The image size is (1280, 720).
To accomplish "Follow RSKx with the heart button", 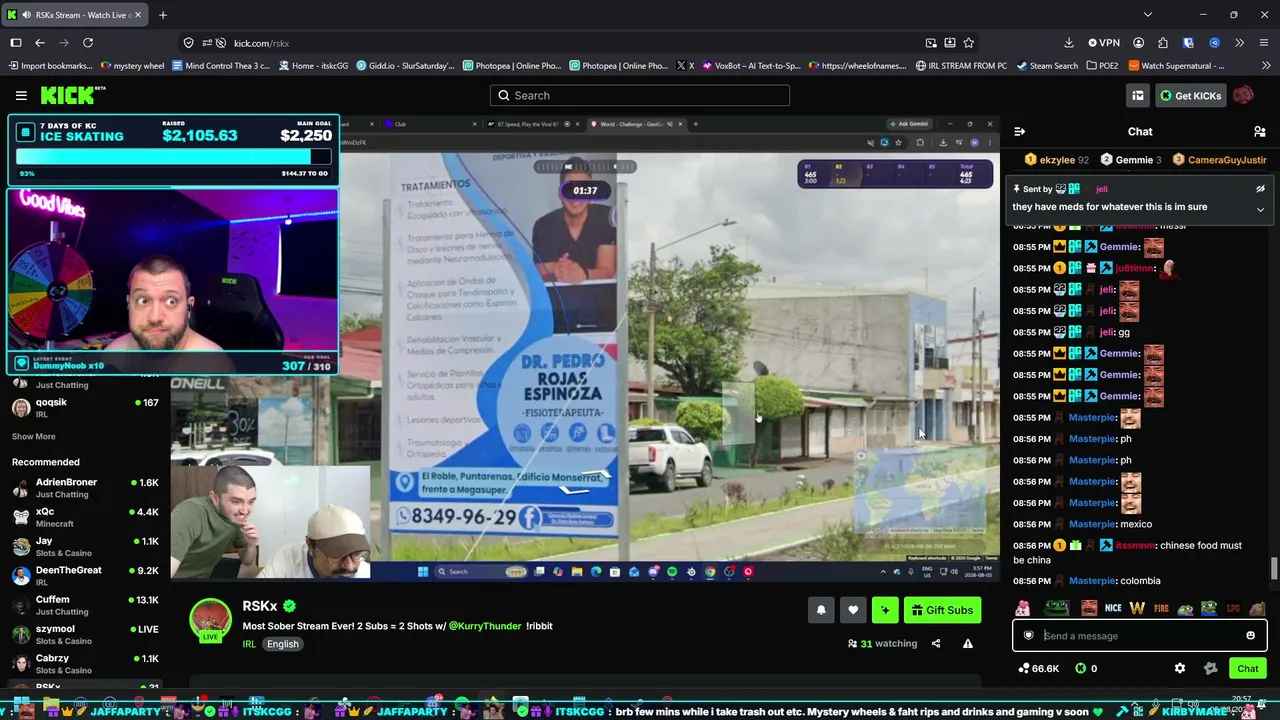I will 853,610.
